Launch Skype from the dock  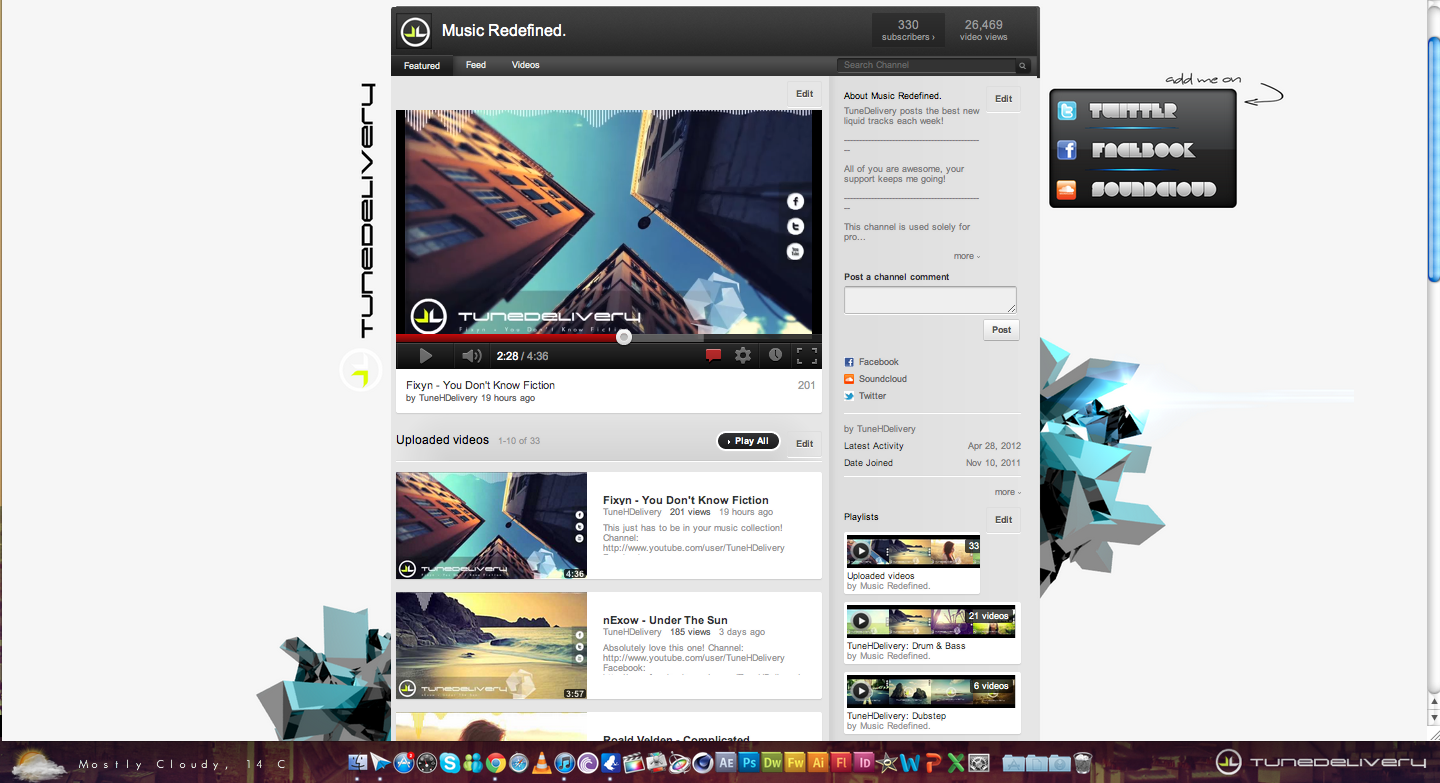point(450,763)
